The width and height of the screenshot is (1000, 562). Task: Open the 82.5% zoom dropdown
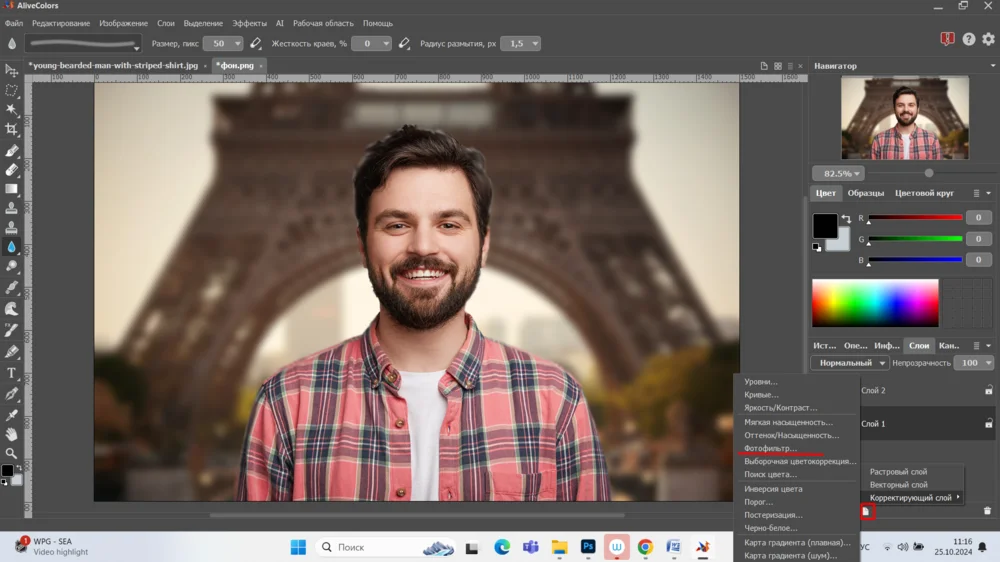tap(838, 174)
